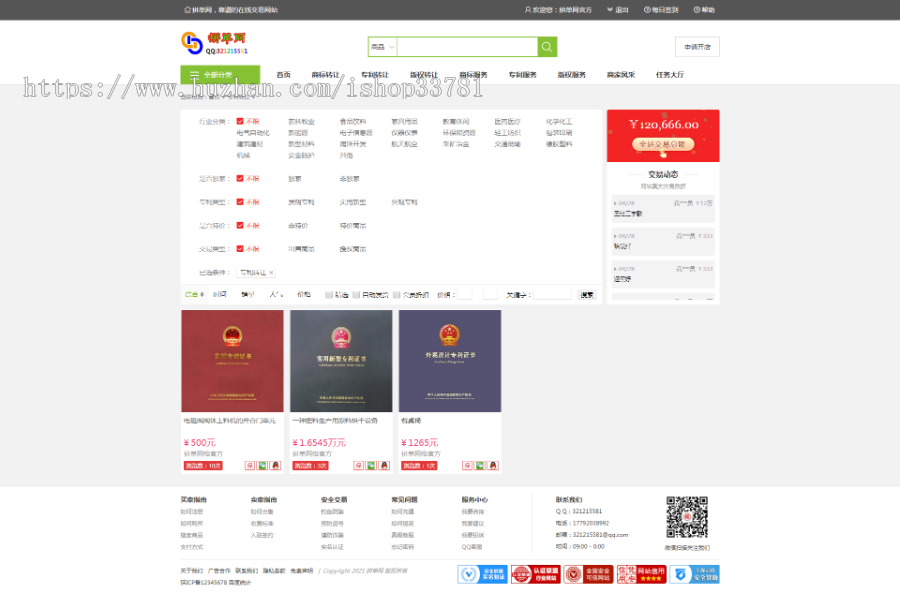
Task: Click 退出 logout link in top bar
Action: pos(618,10)
